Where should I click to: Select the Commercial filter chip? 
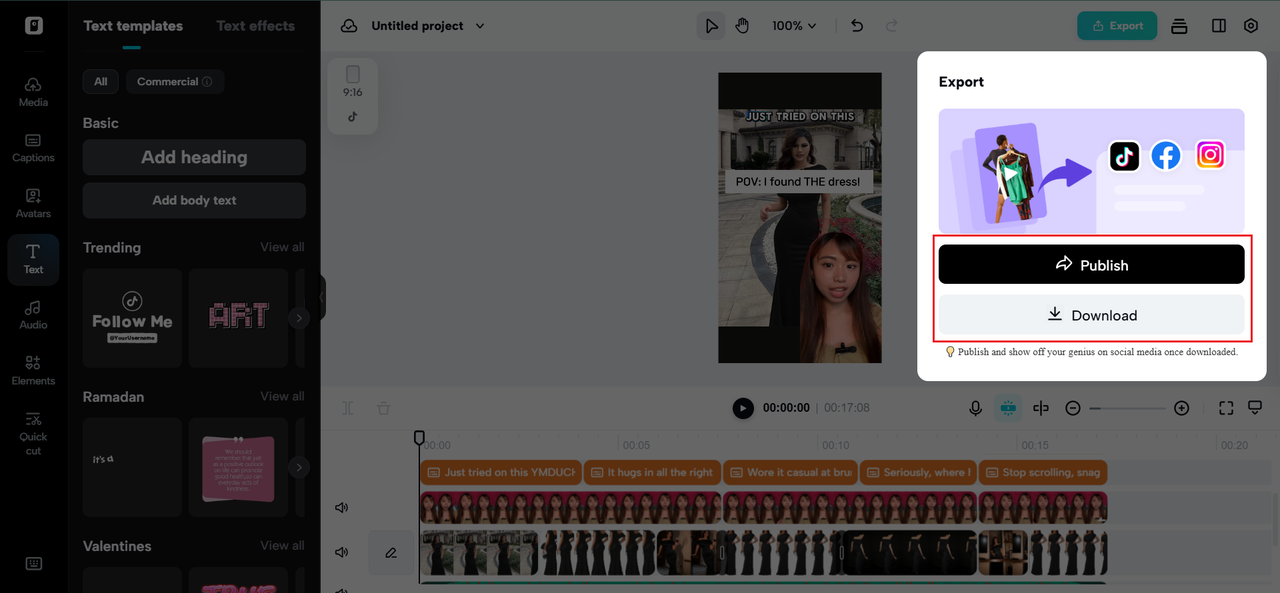175,82
